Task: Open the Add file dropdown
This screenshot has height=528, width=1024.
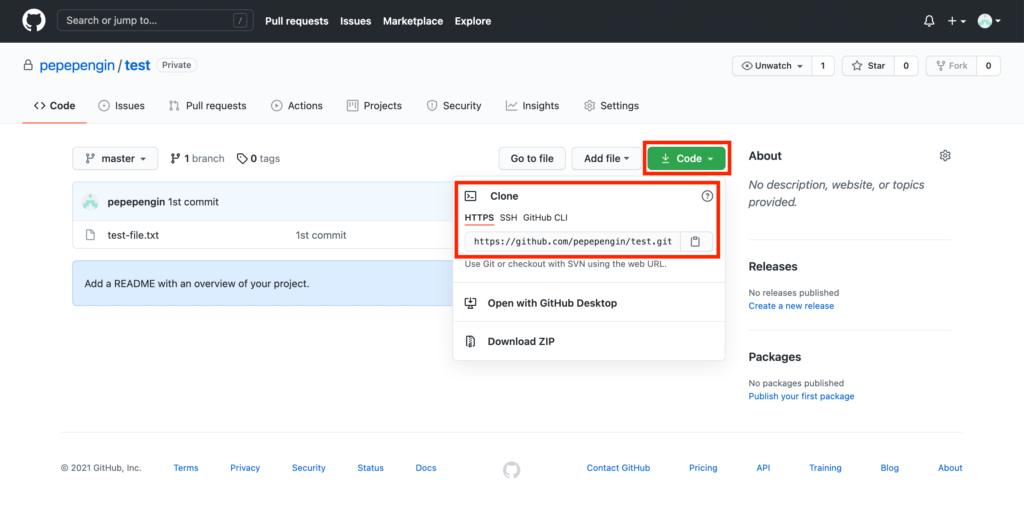Action: 607,159
